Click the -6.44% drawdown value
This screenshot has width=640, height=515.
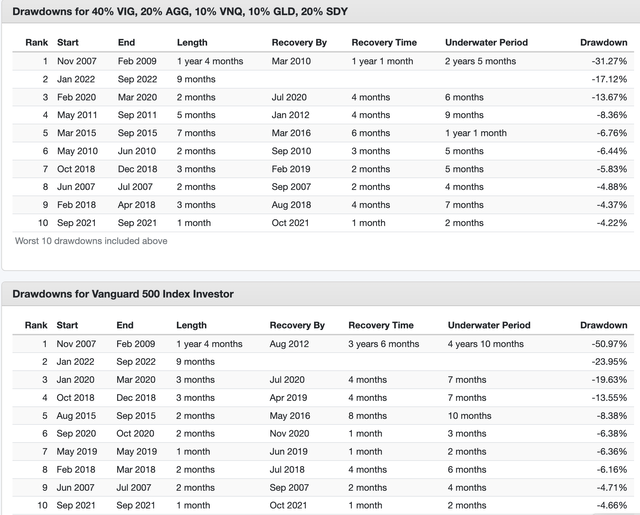pyautogui.click(x=611, y=151)
